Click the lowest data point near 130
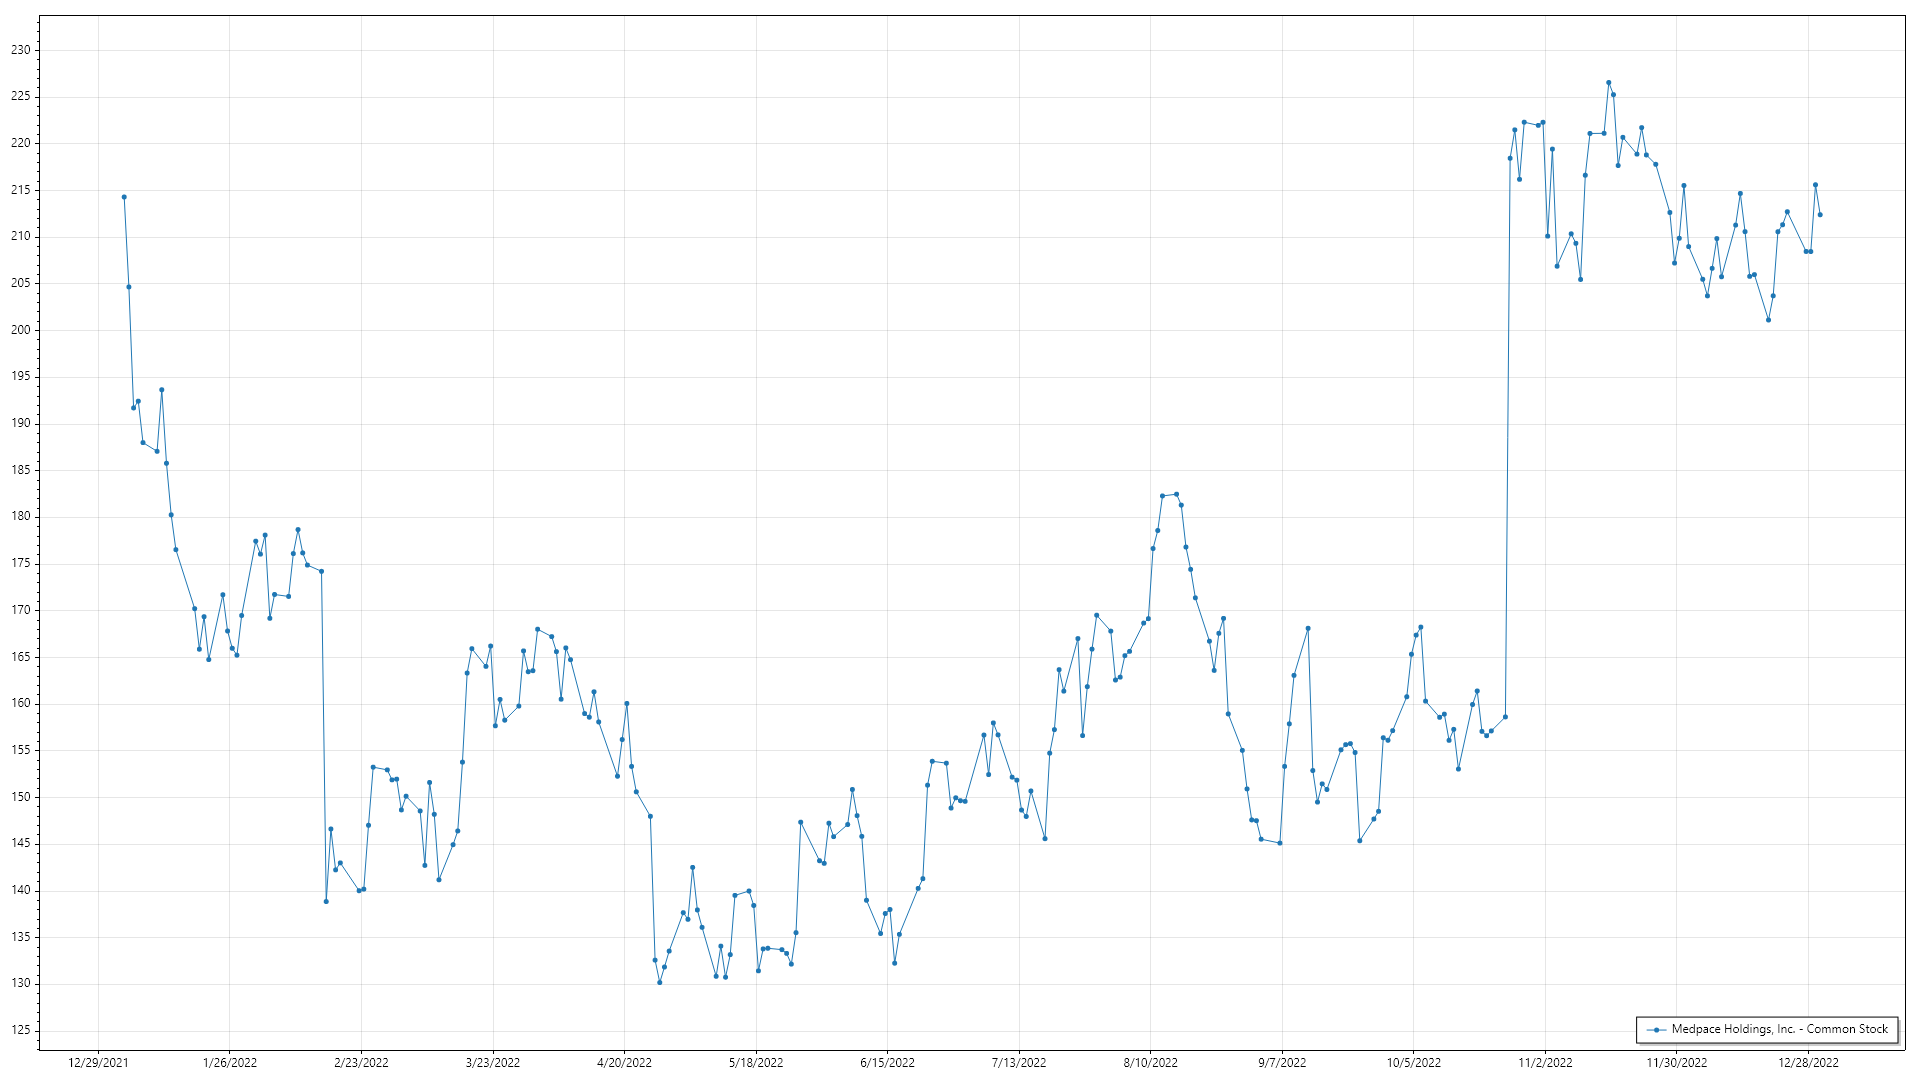Image resolution: width=1920 pixels, height=1080 pixels. point(659,982)
